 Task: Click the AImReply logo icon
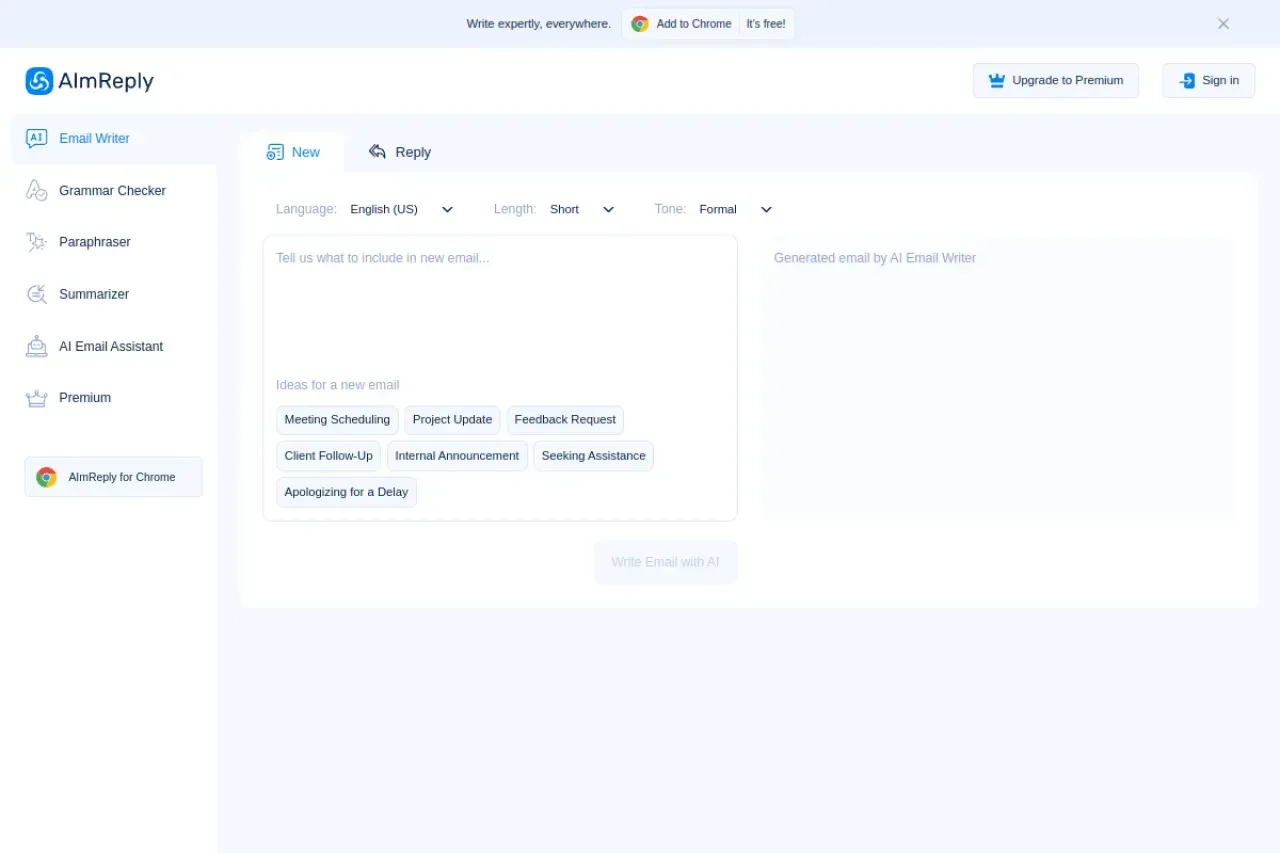[39, 81]
